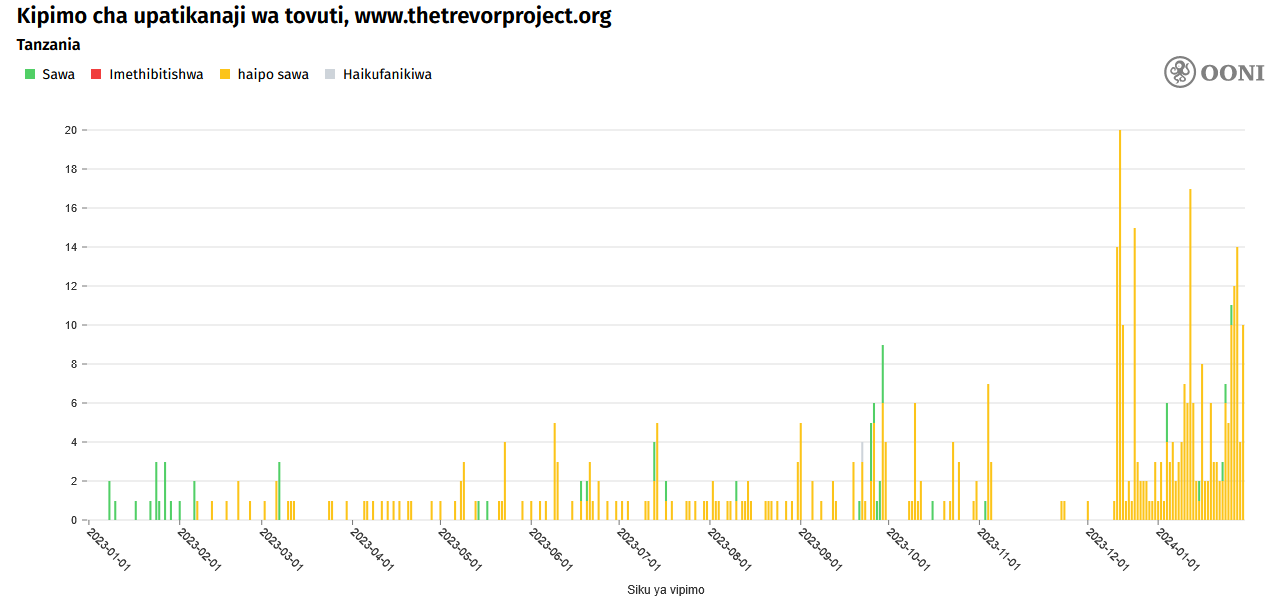Click the OONI octopus logo icon
This screenshot has height=607, width=1288.
coord(1180,72)
